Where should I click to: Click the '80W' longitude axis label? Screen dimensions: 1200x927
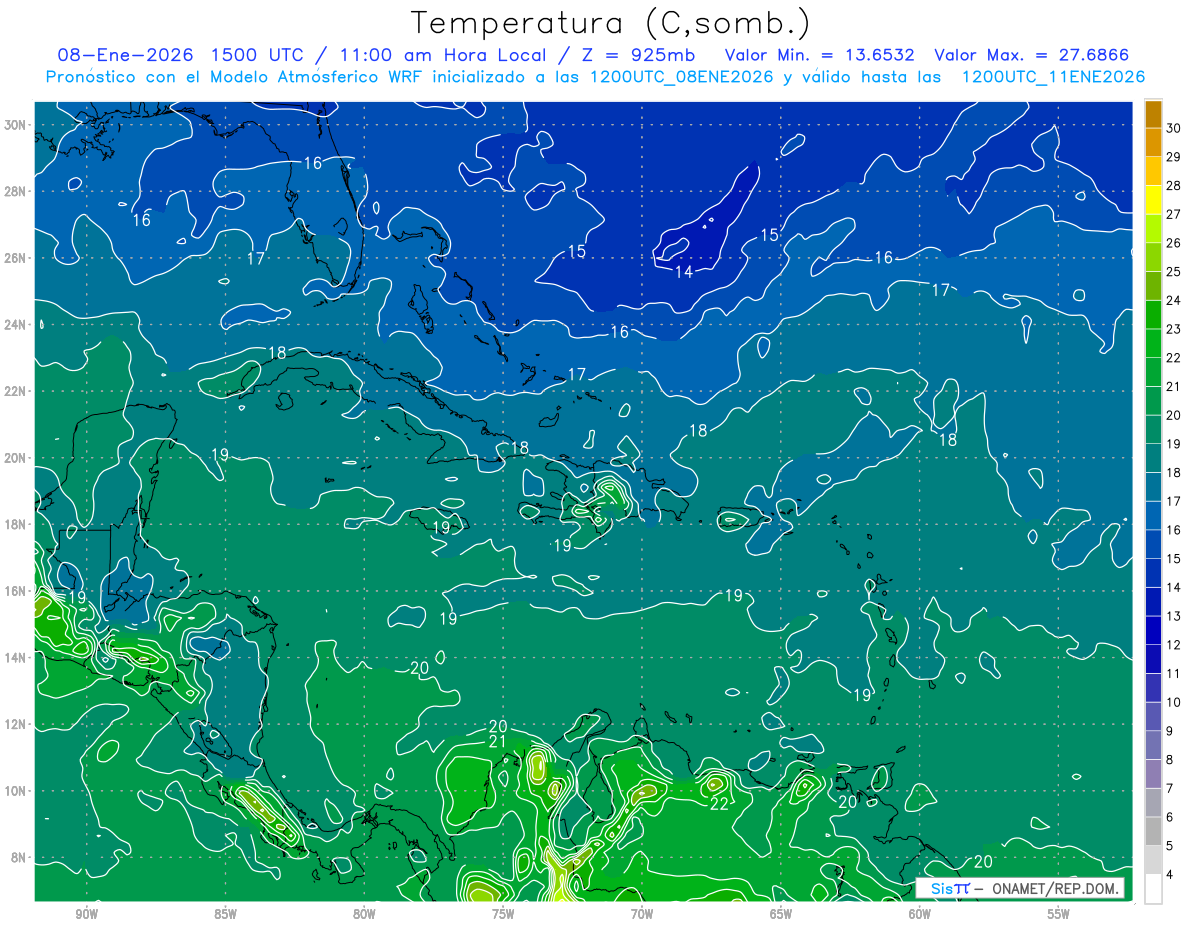coord(364,914)
